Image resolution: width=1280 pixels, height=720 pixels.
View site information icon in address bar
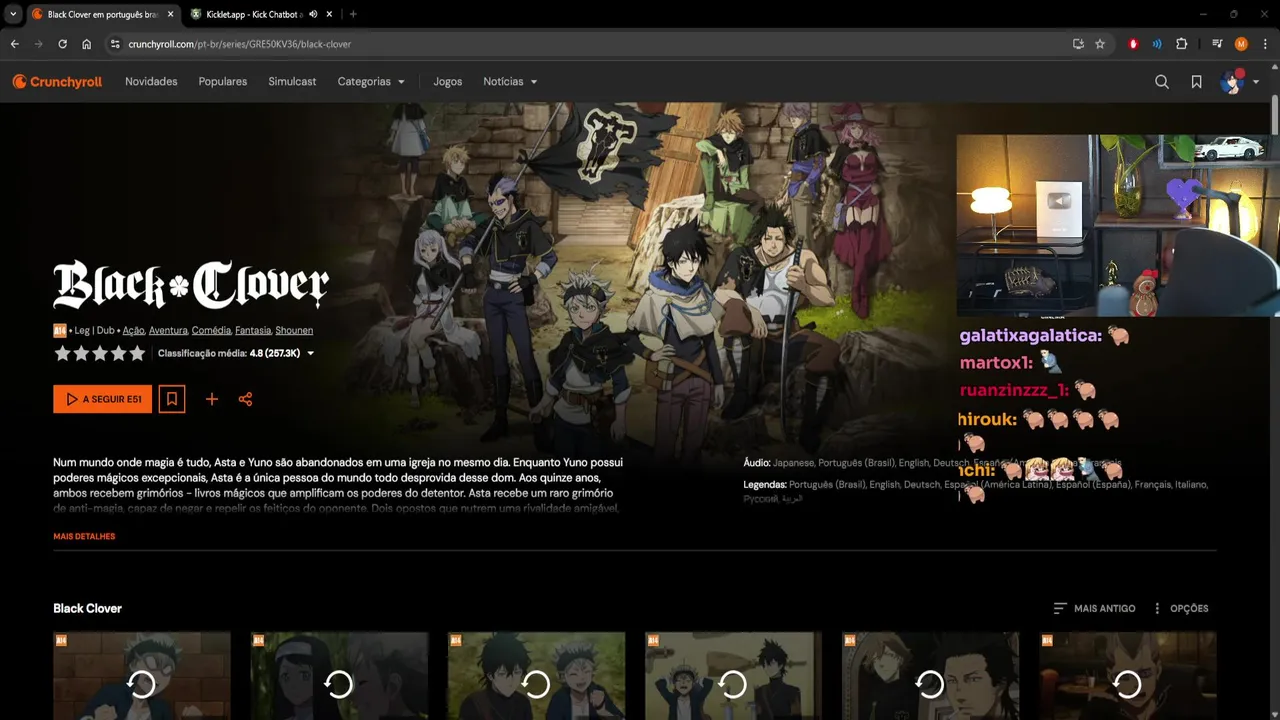click(x=115, y=44)
